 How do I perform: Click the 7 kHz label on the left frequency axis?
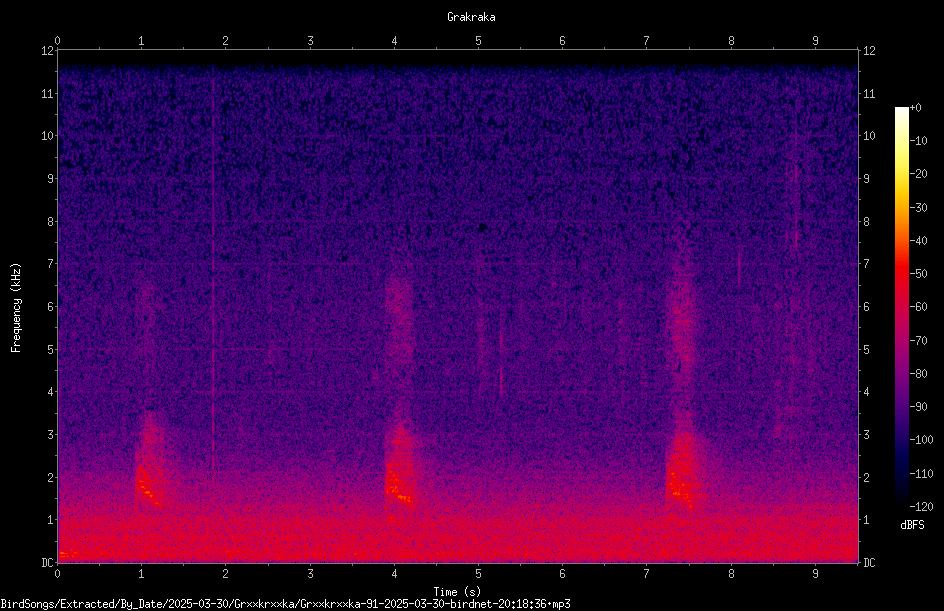pos(51,264)
